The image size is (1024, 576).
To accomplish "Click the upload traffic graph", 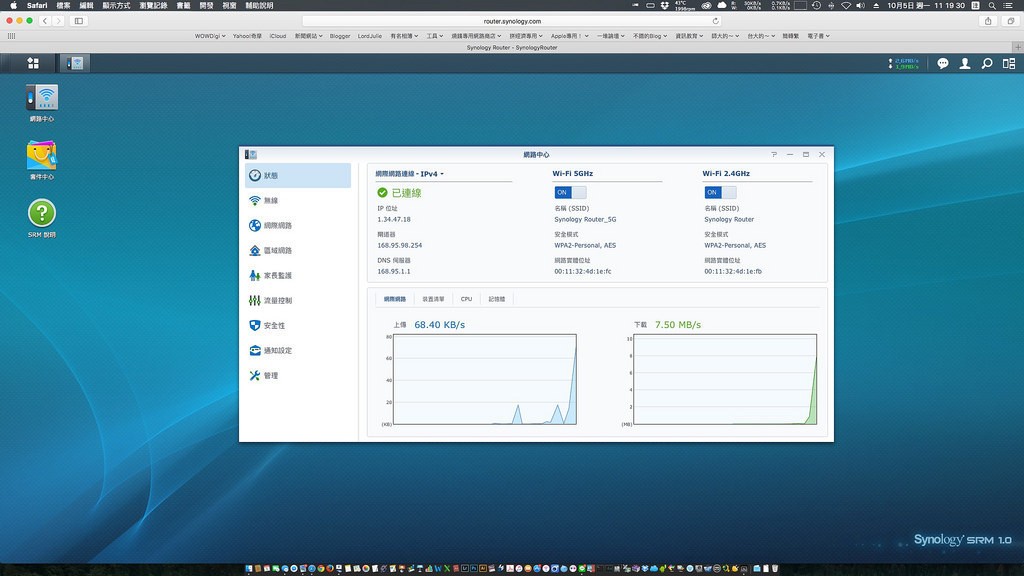I will point(485,379).
